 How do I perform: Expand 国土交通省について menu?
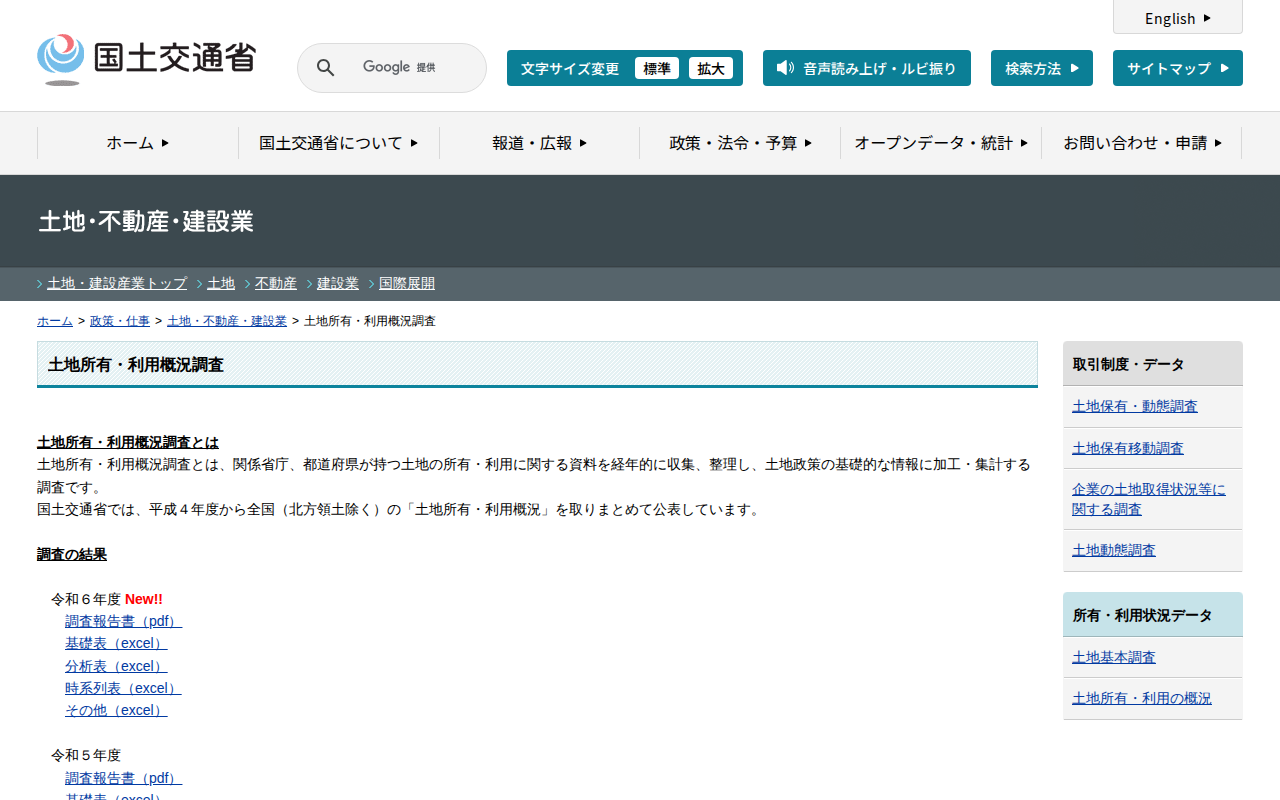click(x=339, y=143)
